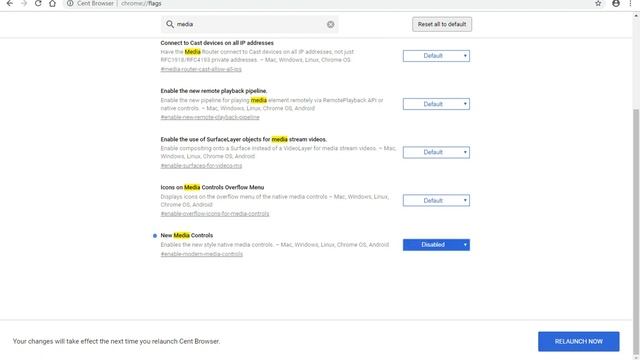Open dropdown for new remote playback pipeline

tap(436, 104)
